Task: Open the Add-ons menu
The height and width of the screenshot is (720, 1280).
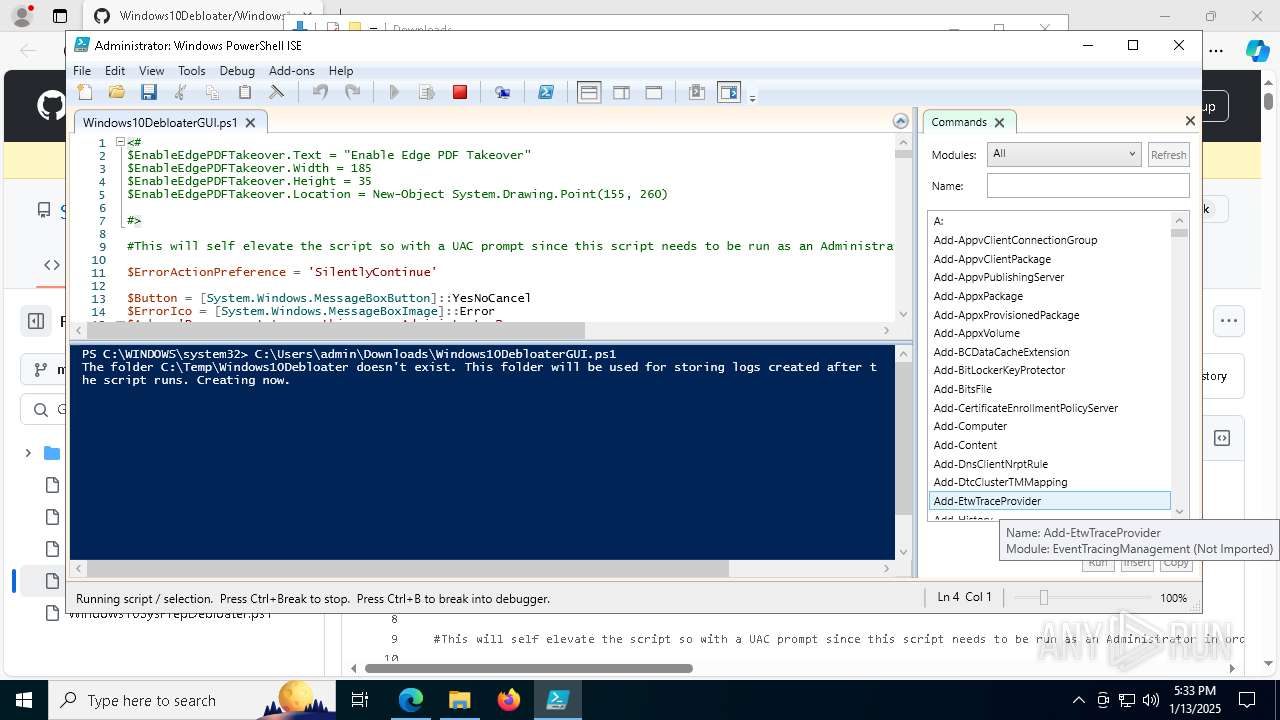Action: coord(292,71)
